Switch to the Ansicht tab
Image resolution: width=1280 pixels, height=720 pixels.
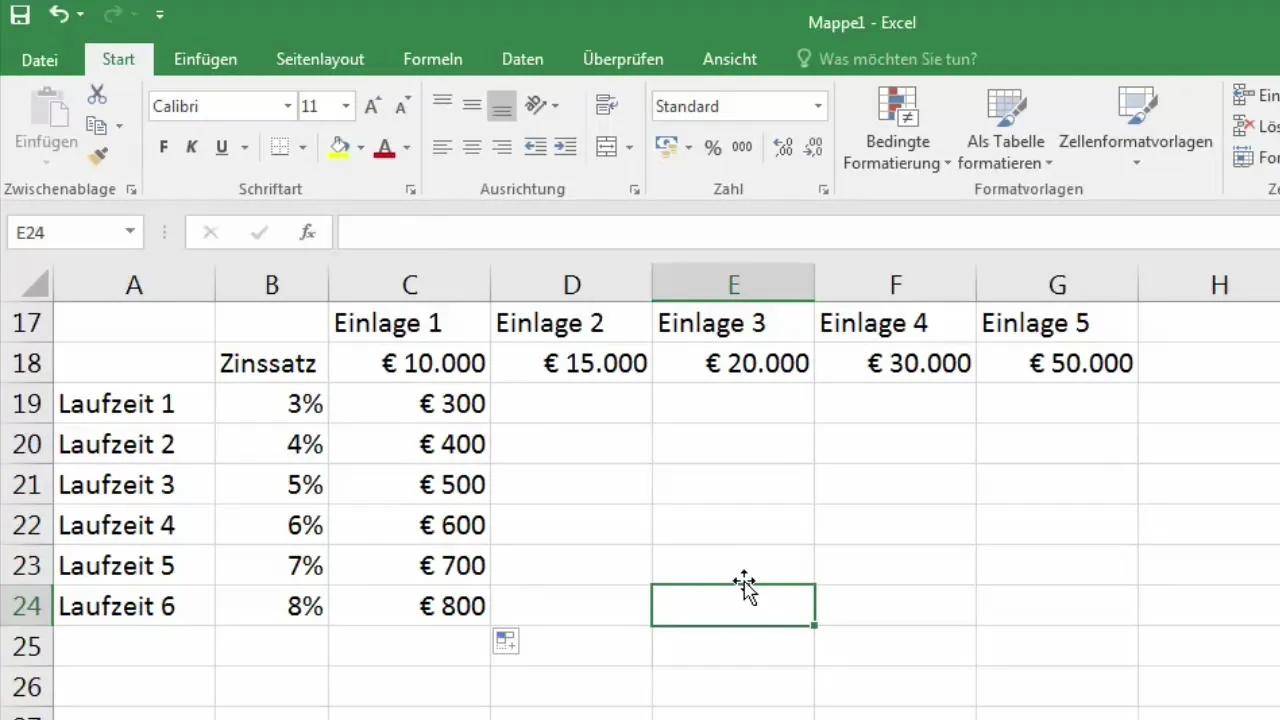click(730, 60)
